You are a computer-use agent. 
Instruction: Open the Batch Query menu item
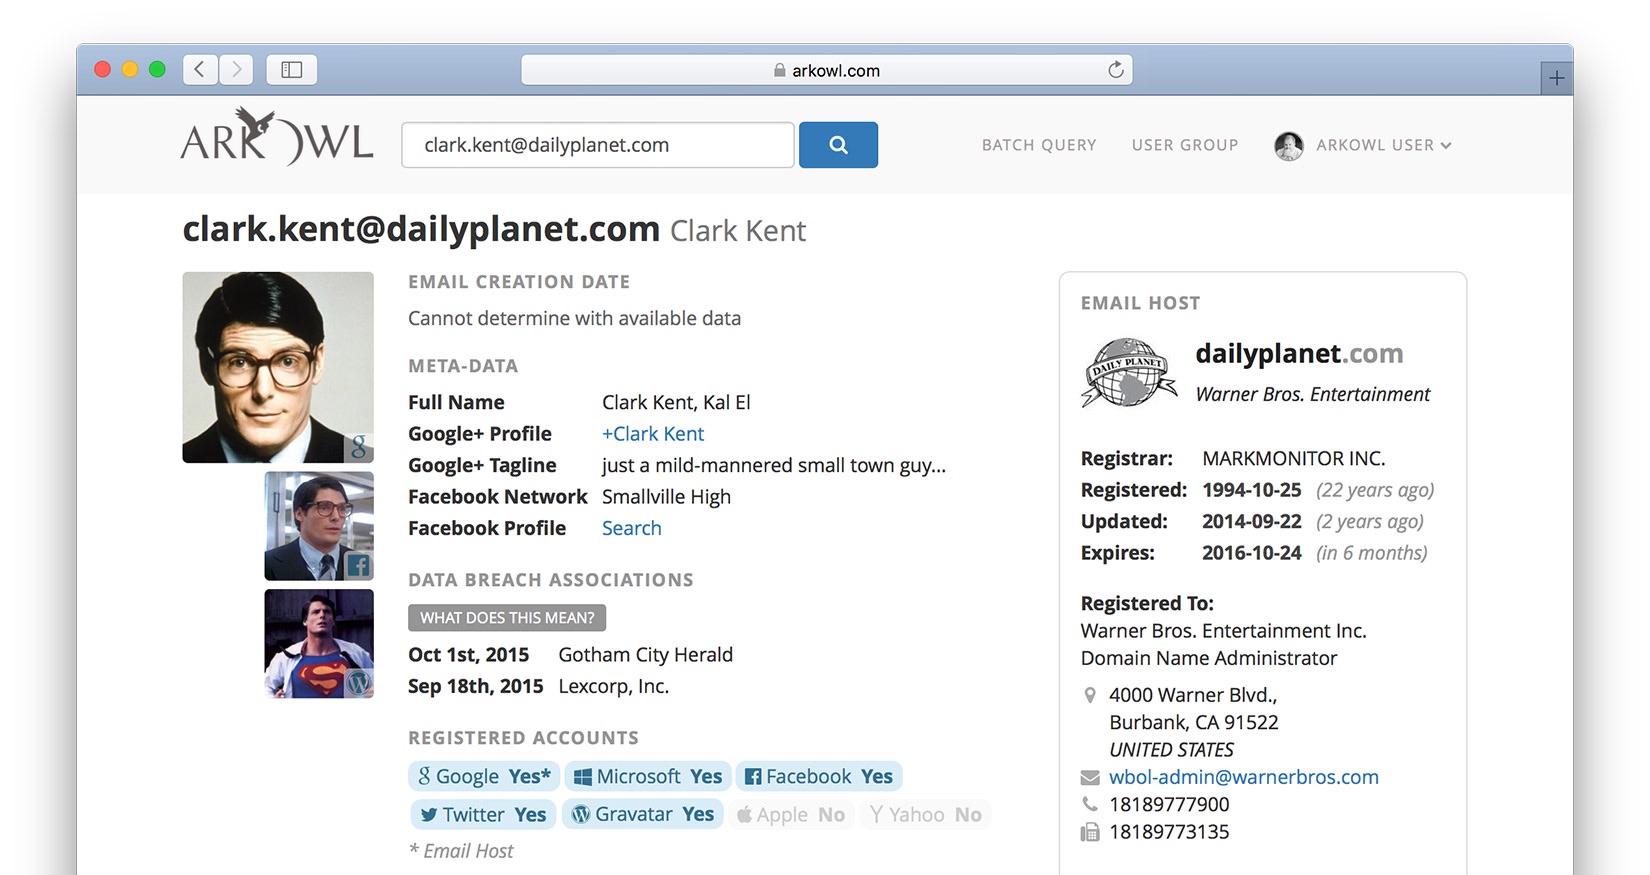[x=1038, y=146]
